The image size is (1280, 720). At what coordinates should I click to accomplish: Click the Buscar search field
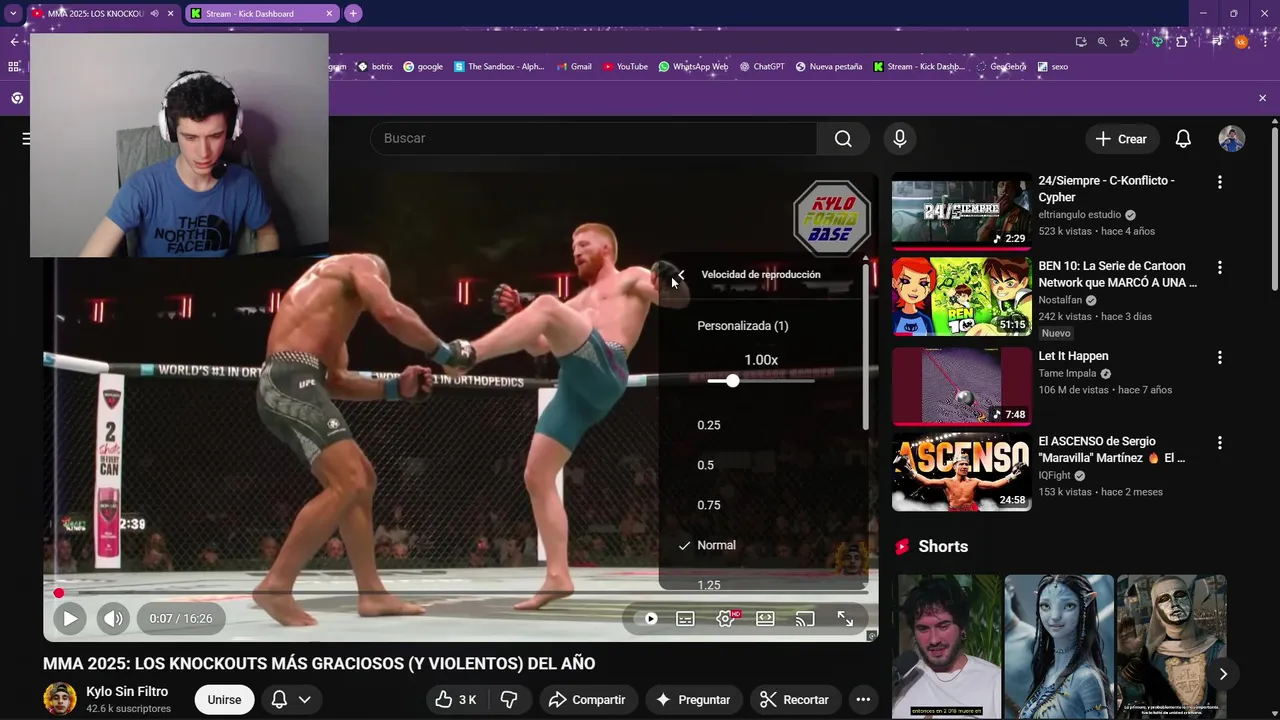(x=594, y=138)
